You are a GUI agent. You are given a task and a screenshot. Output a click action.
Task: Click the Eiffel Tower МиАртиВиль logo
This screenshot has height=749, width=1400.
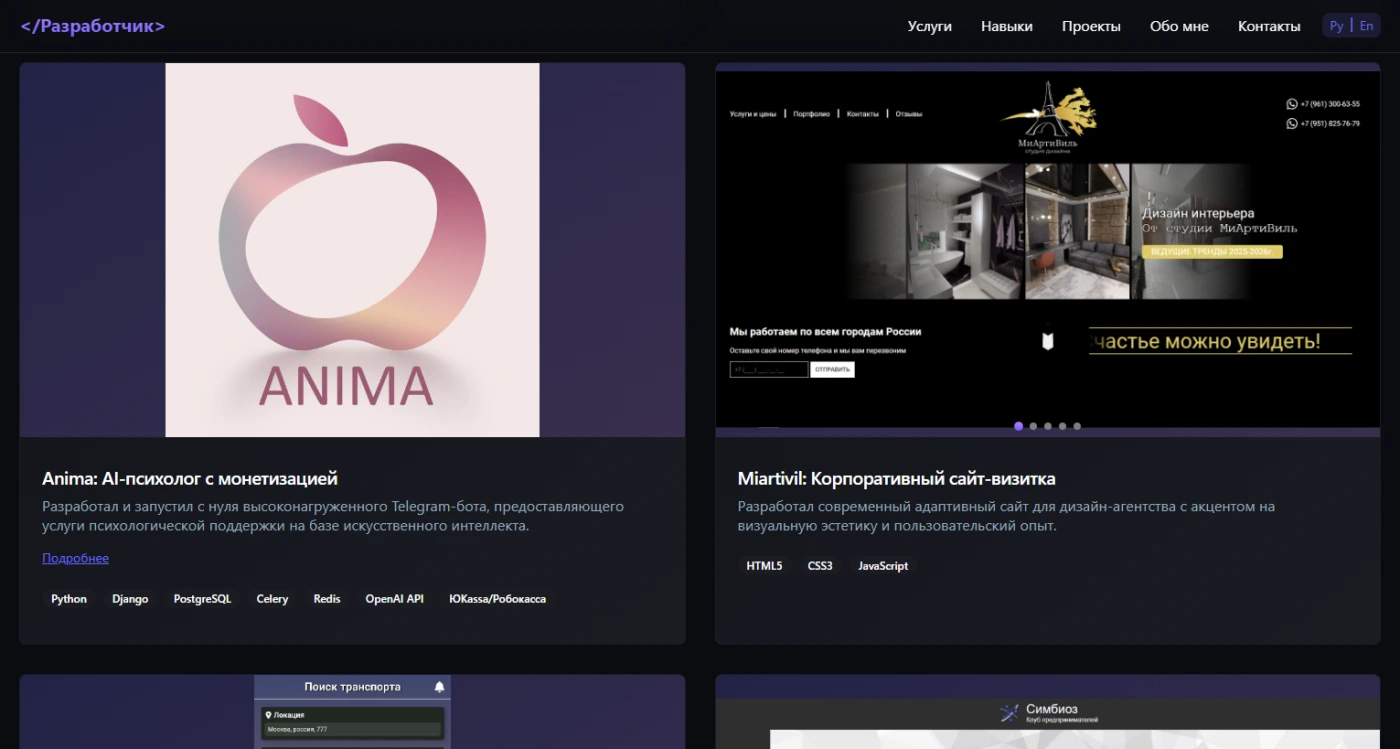coord(1048,112)
